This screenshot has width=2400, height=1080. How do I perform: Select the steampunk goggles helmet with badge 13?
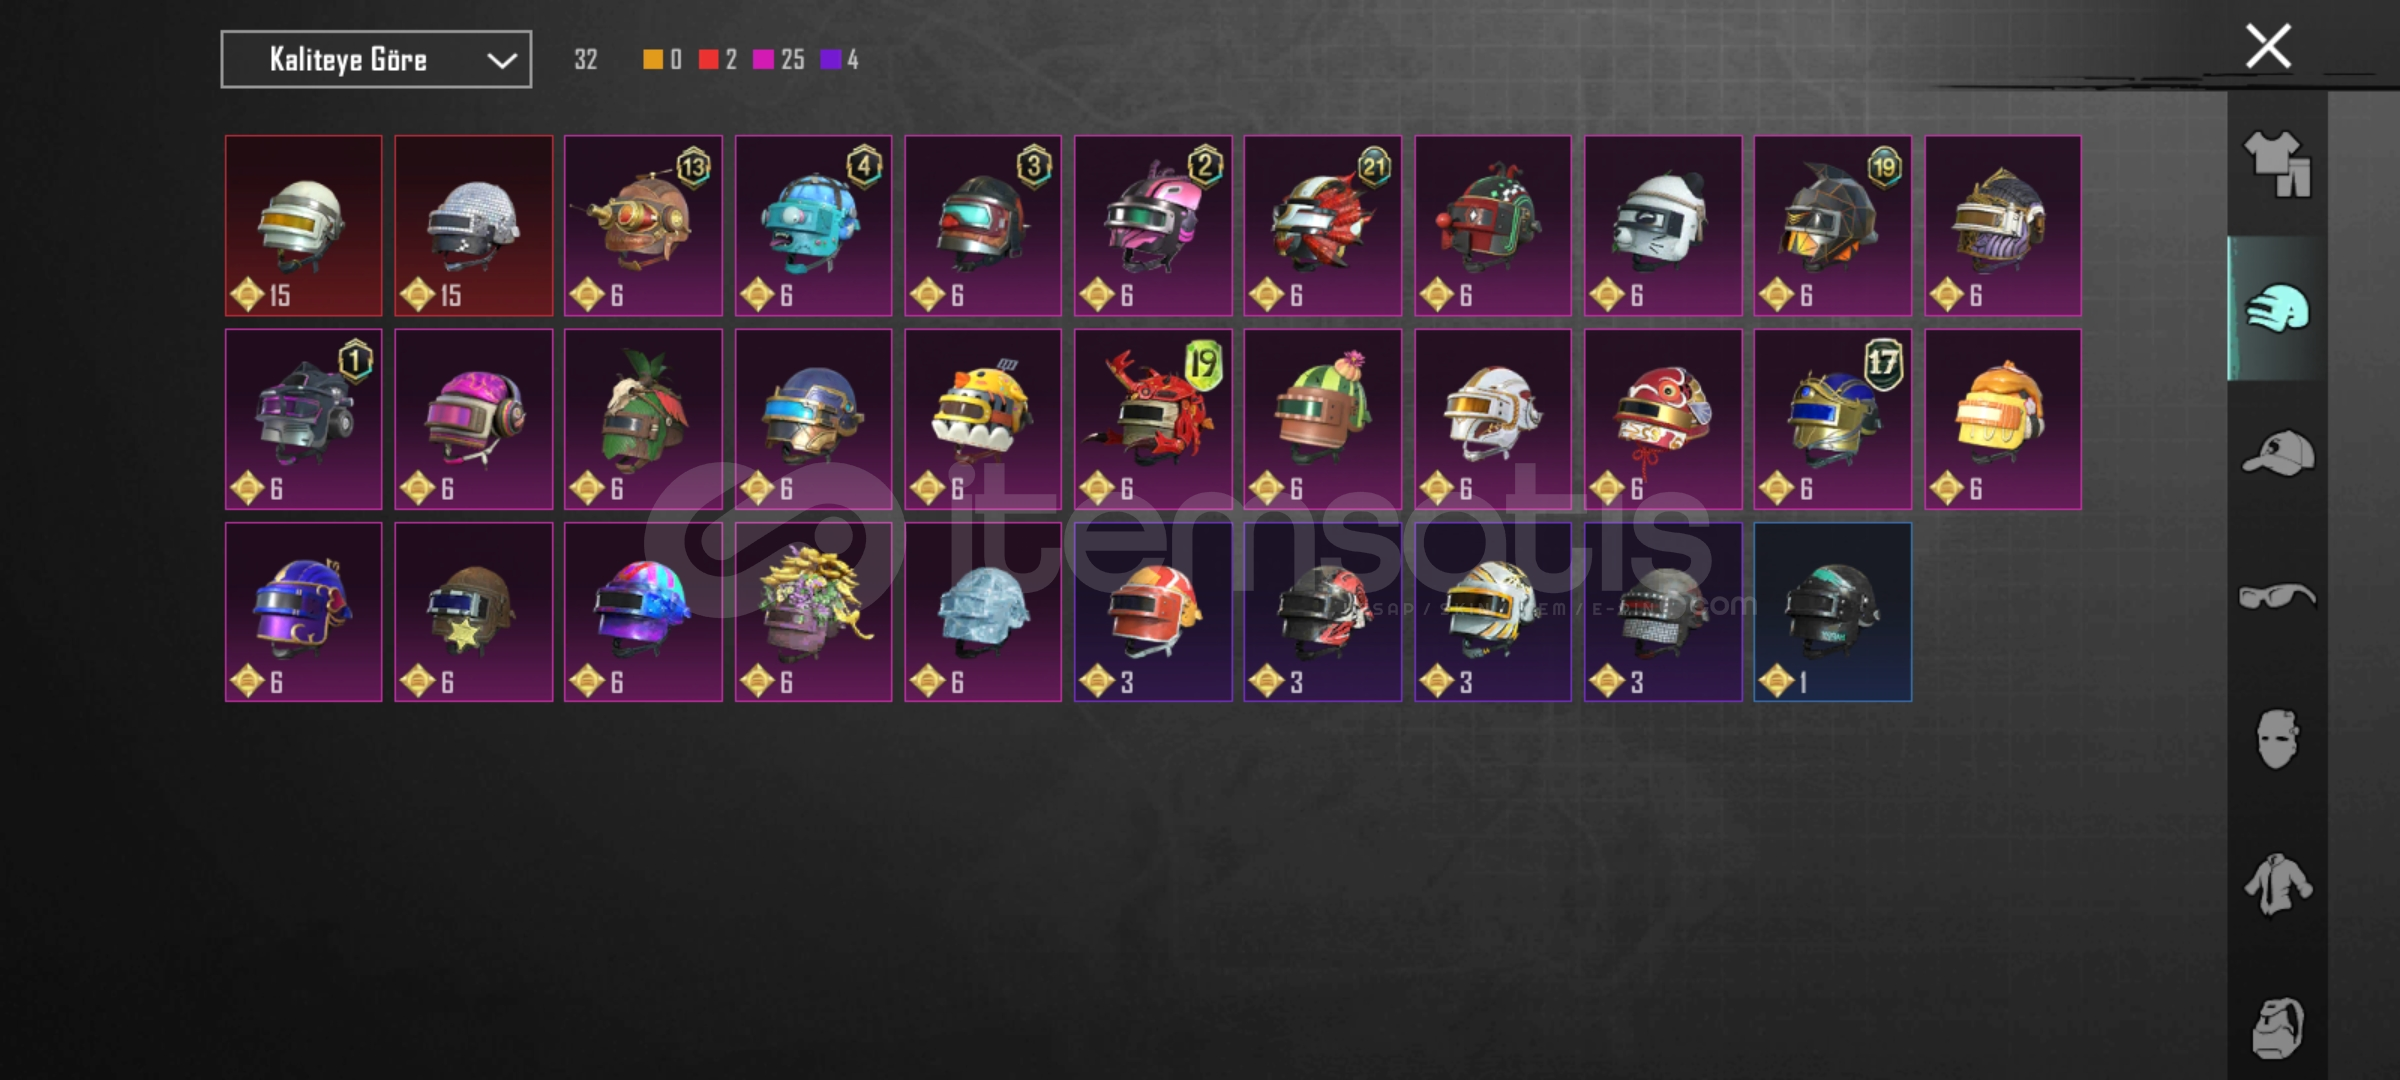click(643, 226)
